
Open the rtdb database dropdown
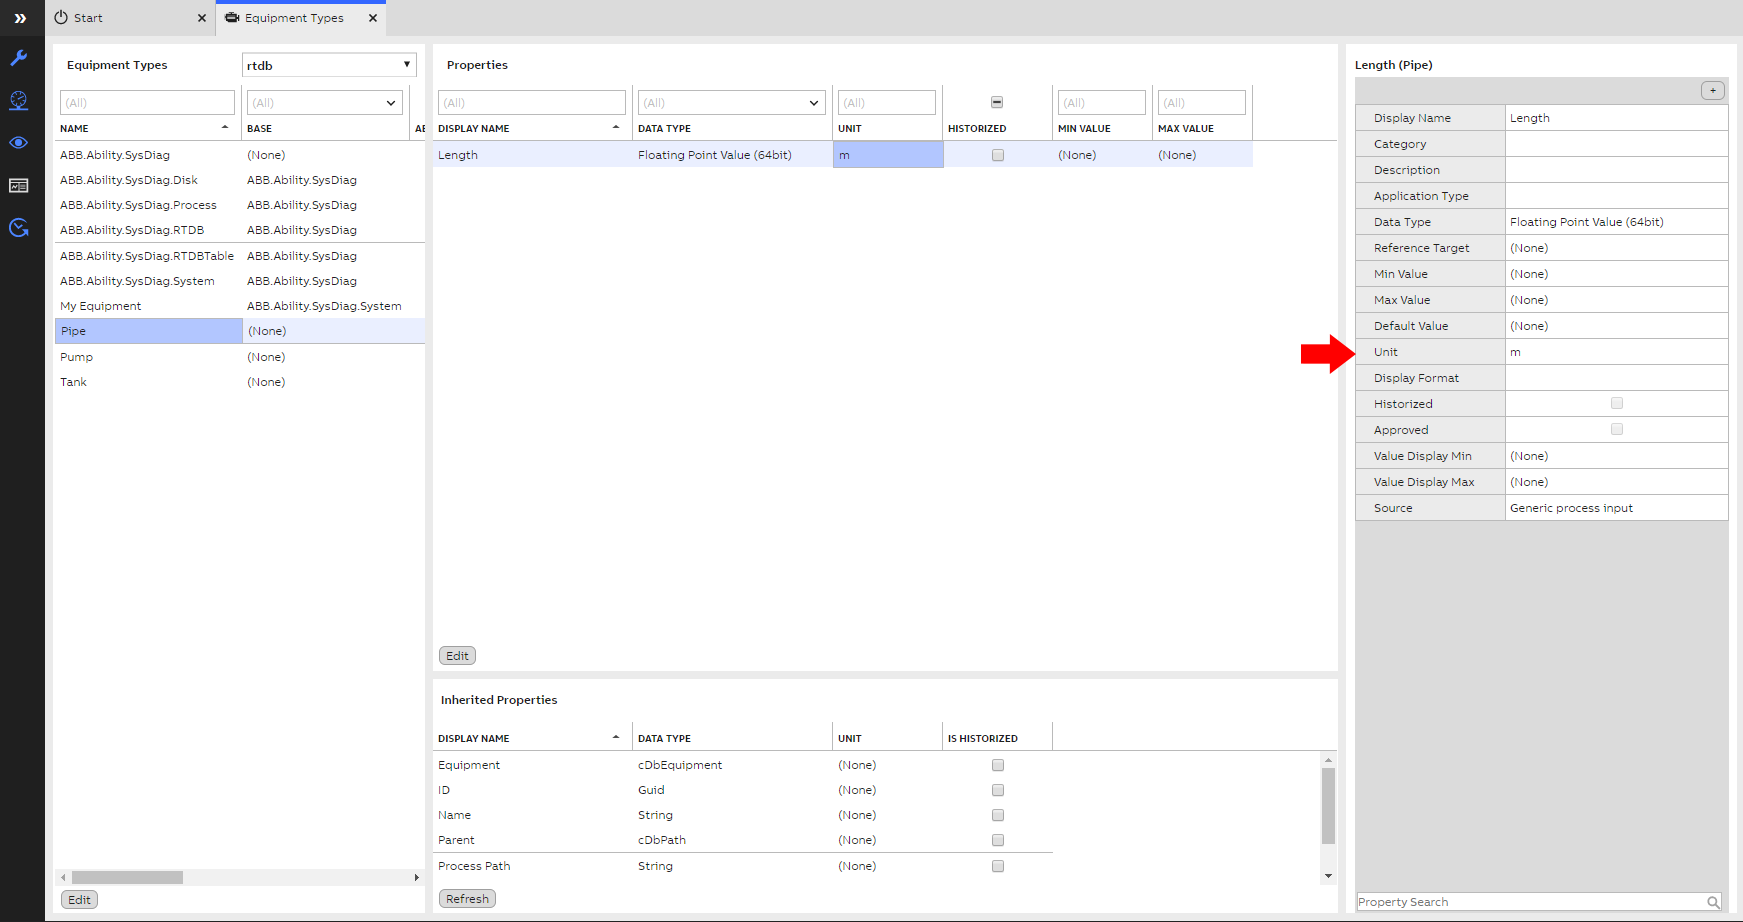[329, 65]
